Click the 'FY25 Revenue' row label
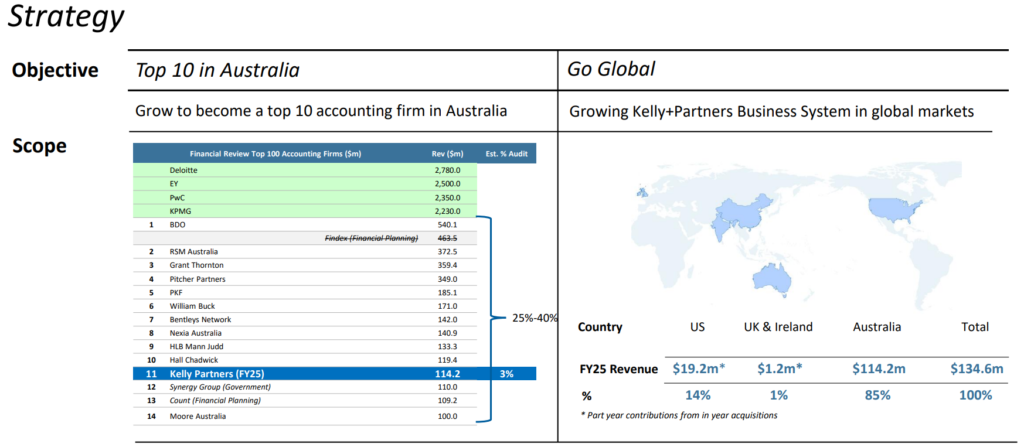The height and width of the screenshot is (447, 1024). (618, 369)
